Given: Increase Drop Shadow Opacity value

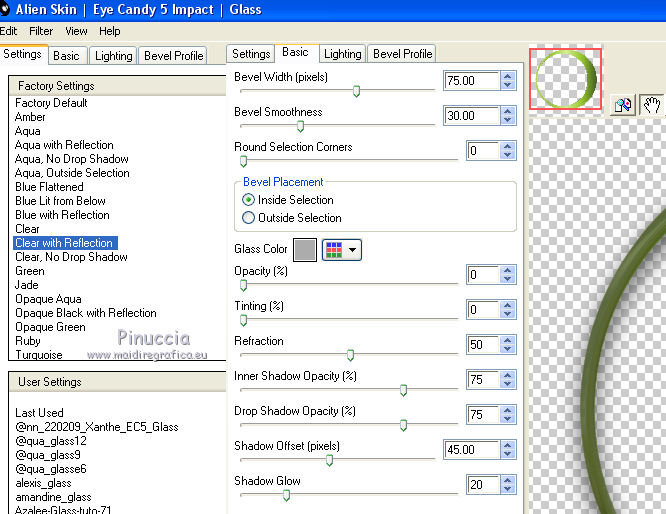Looking at the screenshot, I should click(508, 410).
